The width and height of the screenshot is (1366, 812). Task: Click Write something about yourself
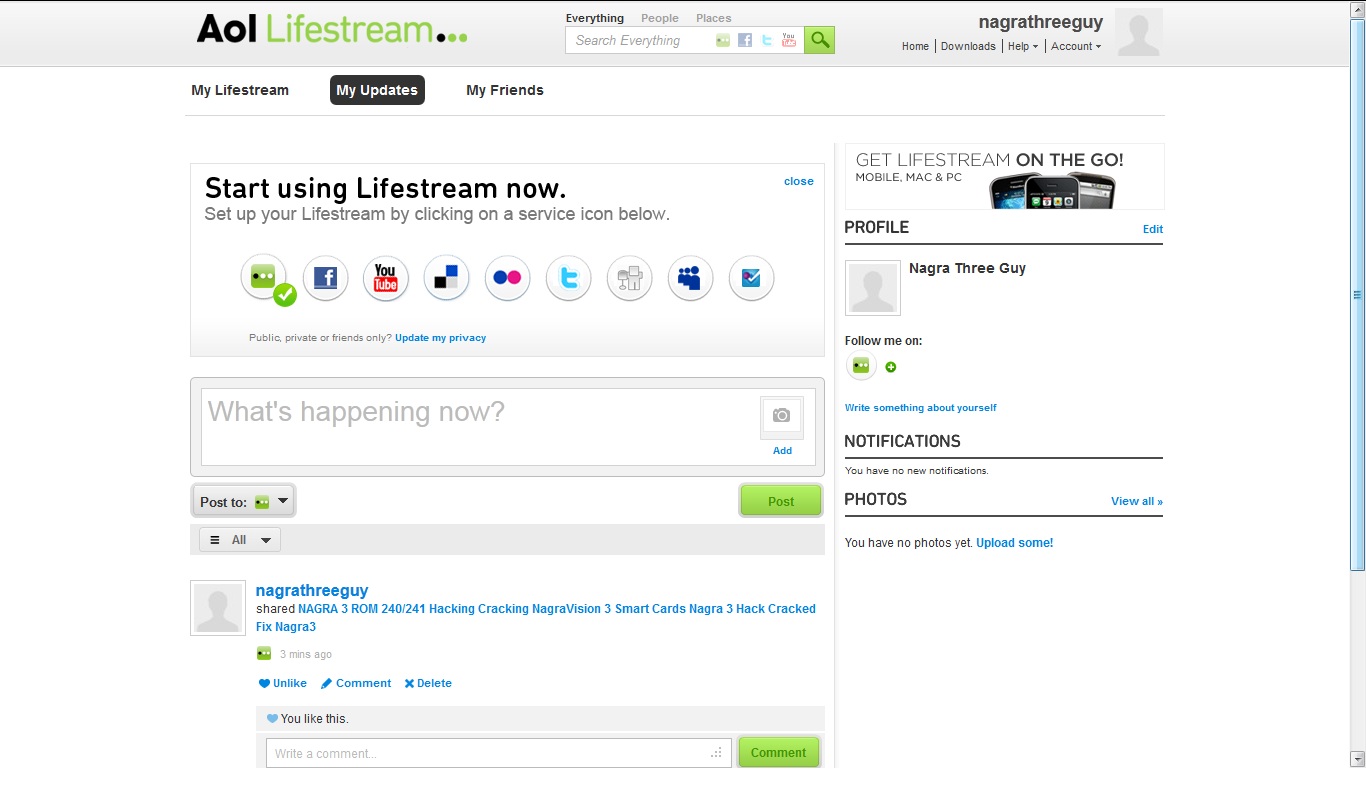coord(921,408)
